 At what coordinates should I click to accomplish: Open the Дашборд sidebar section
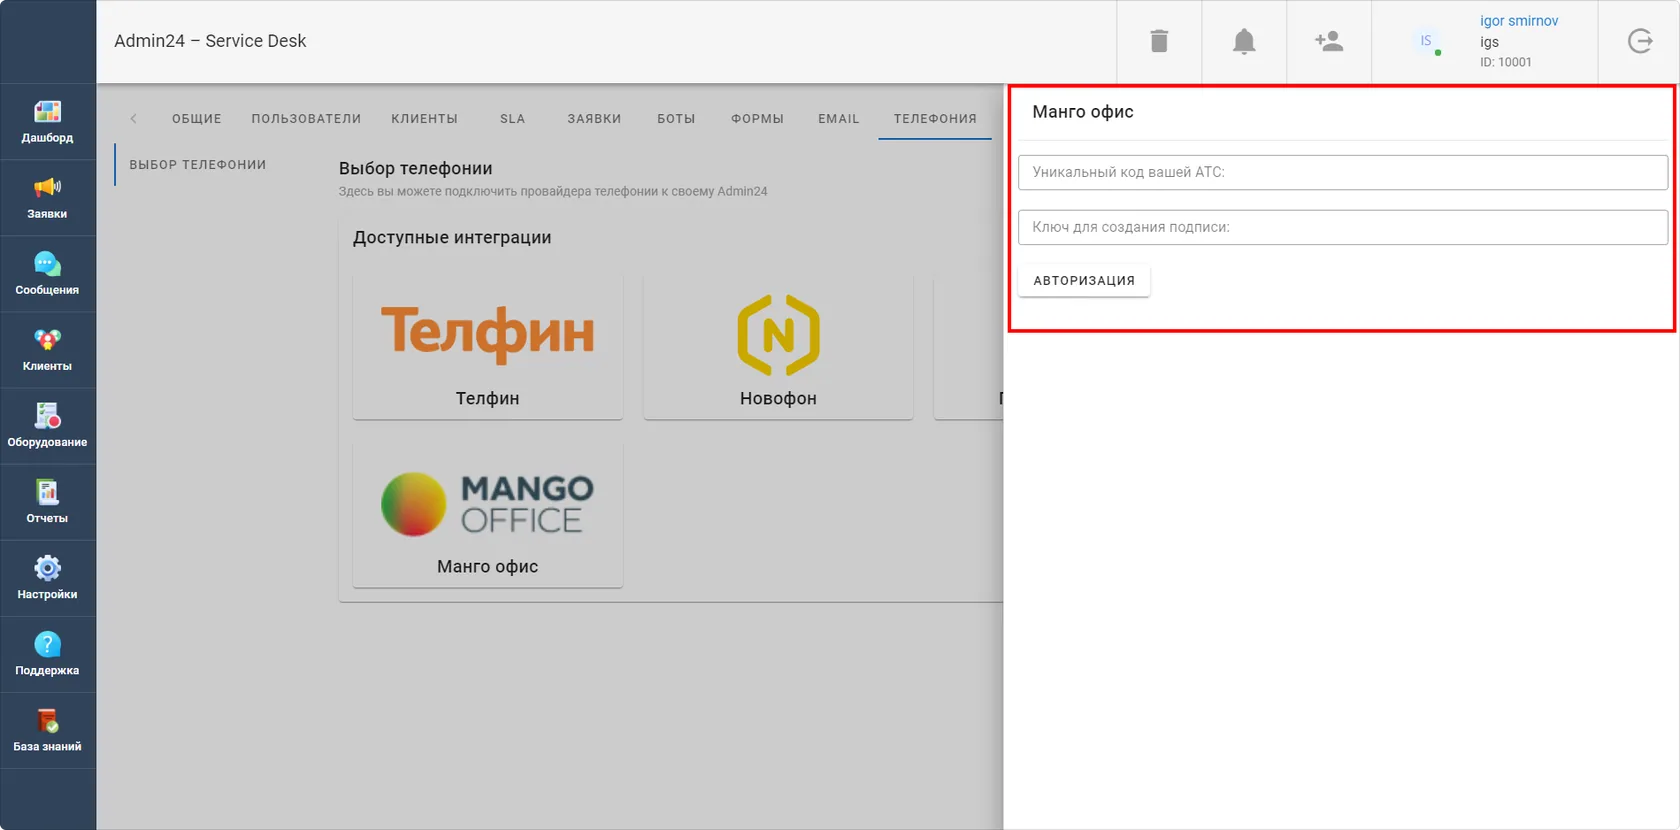point(47,122)
